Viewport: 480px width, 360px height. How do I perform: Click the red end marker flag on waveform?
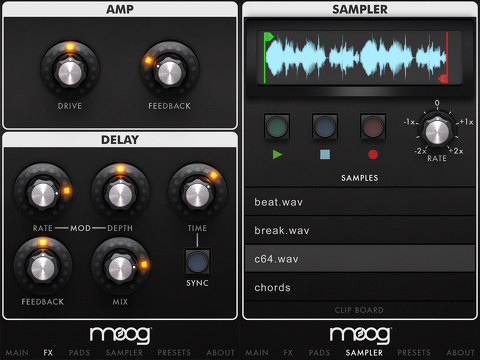pyautogui.click(x=443, y=79)
